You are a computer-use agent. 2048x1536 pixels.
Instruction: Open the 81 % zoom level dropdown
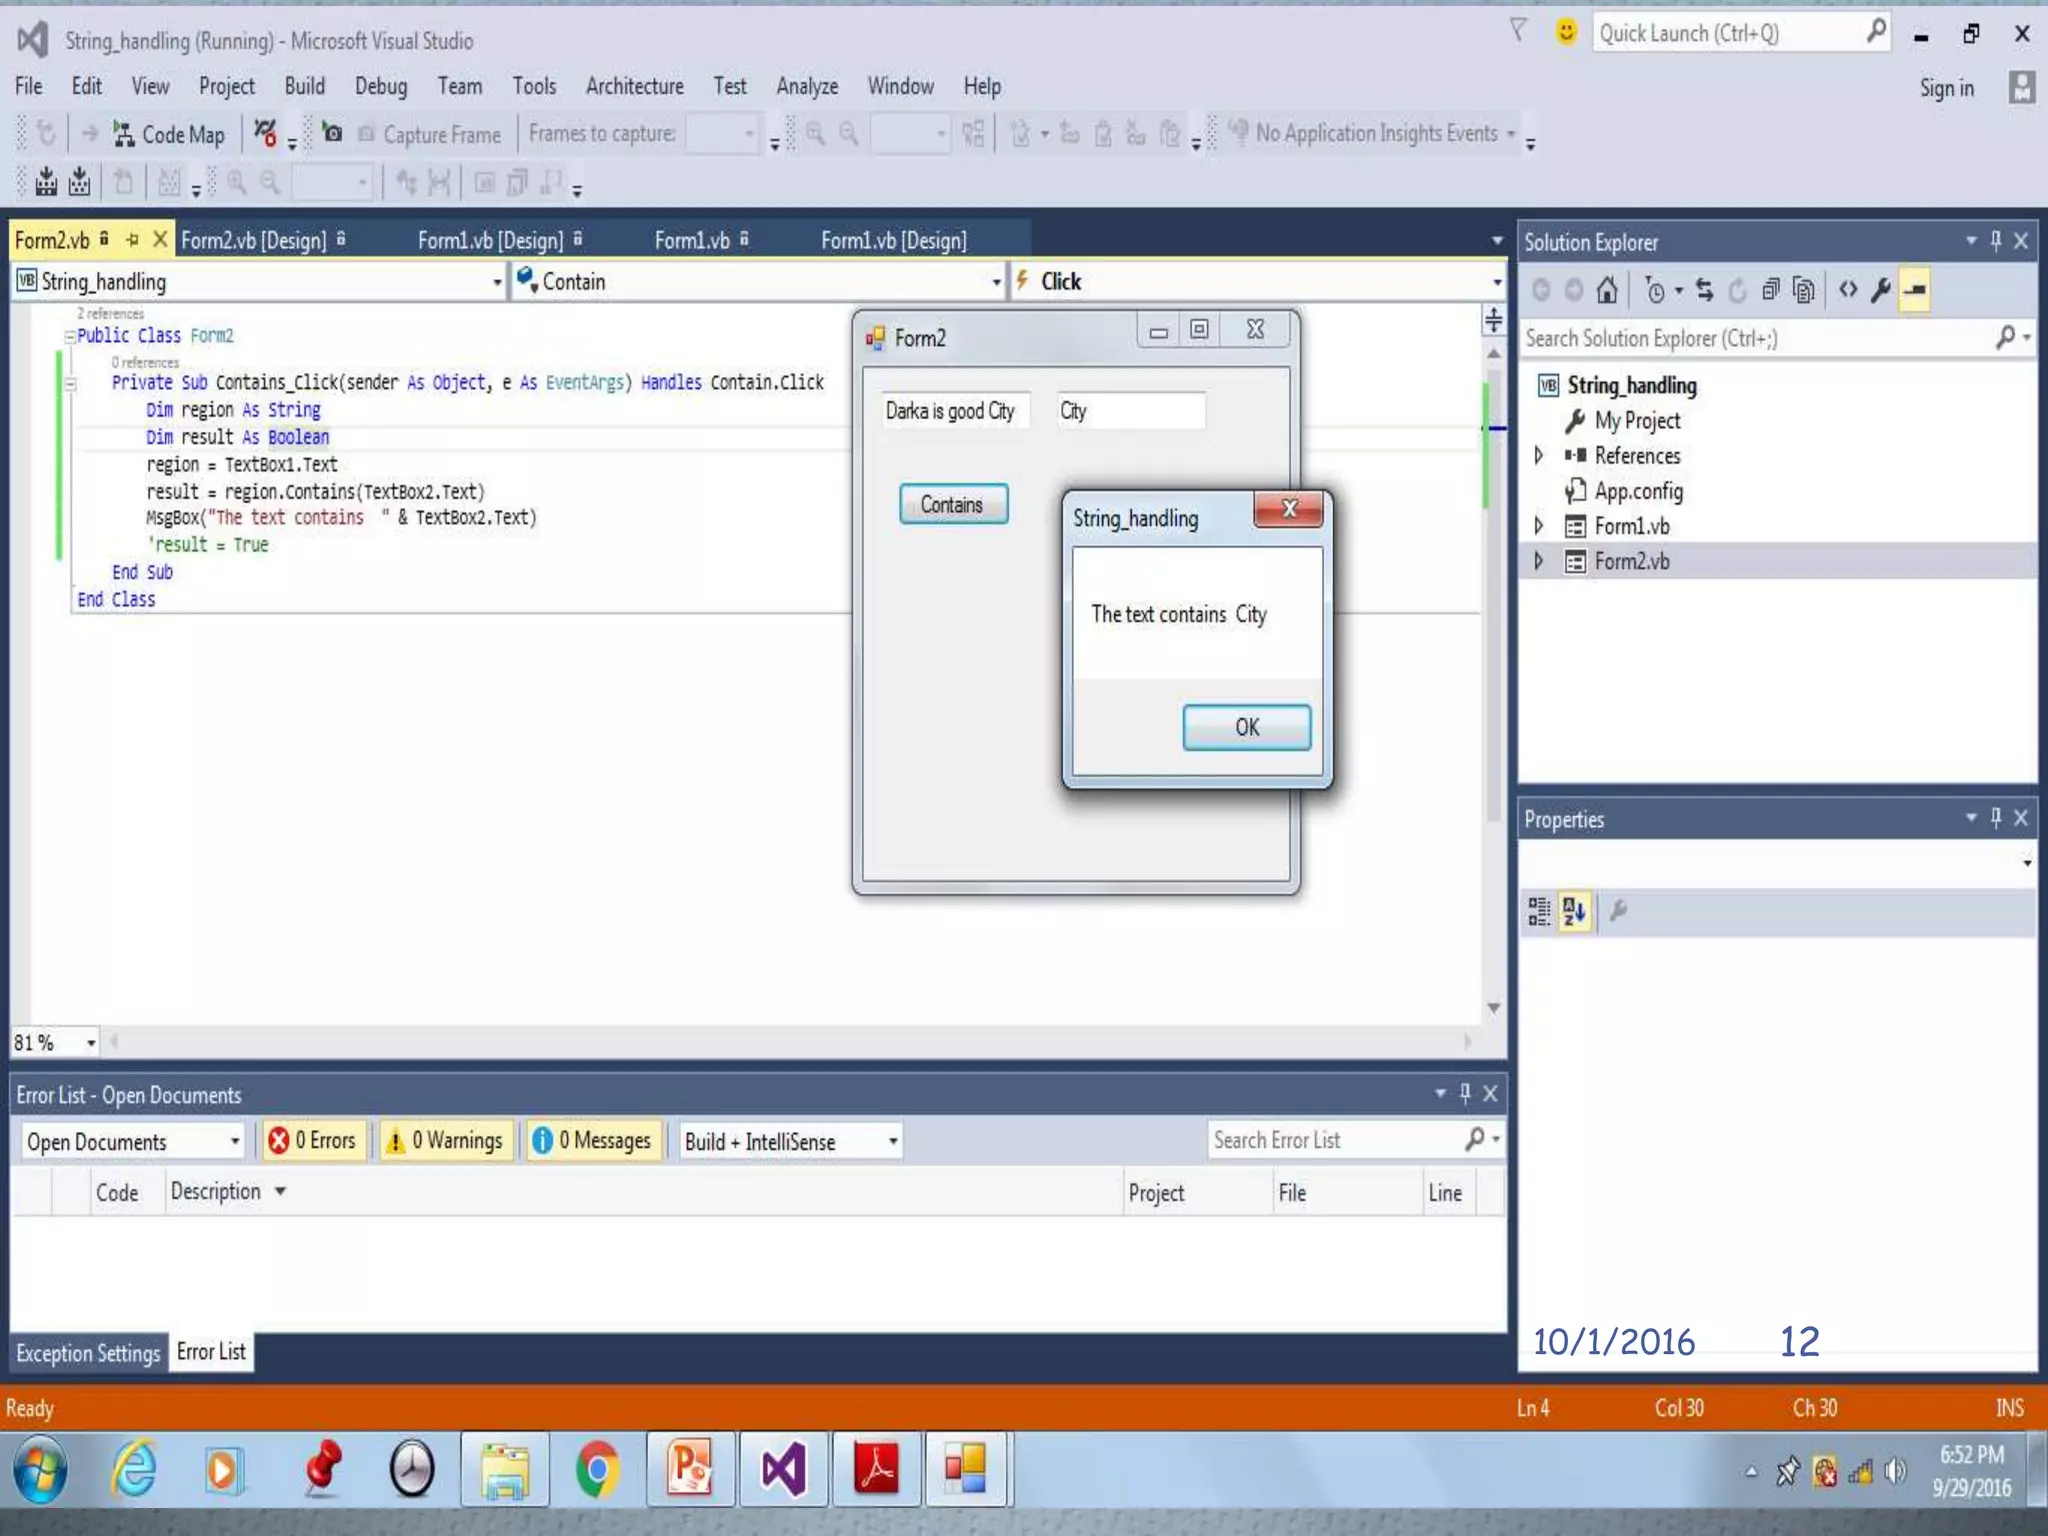pyautogui.click(x=90, y=1043)
